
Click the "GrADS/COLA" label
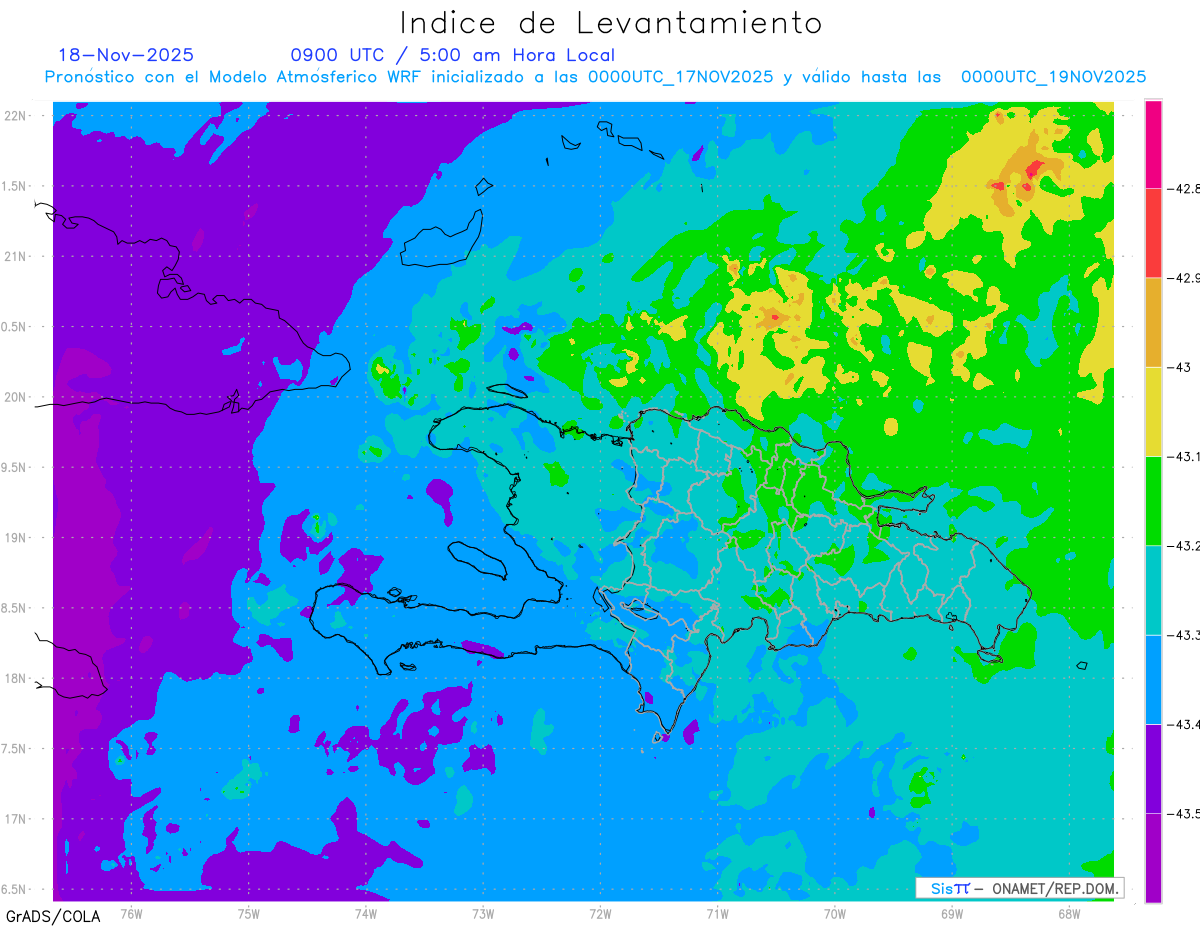pyautogui.click(x=53, y=916)
